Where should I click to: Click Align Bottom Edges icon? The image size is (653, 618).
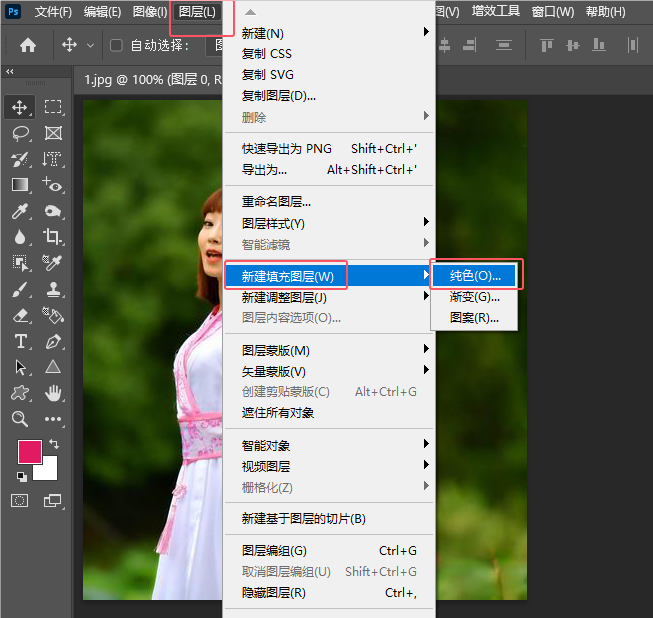[x=598, y=45]
